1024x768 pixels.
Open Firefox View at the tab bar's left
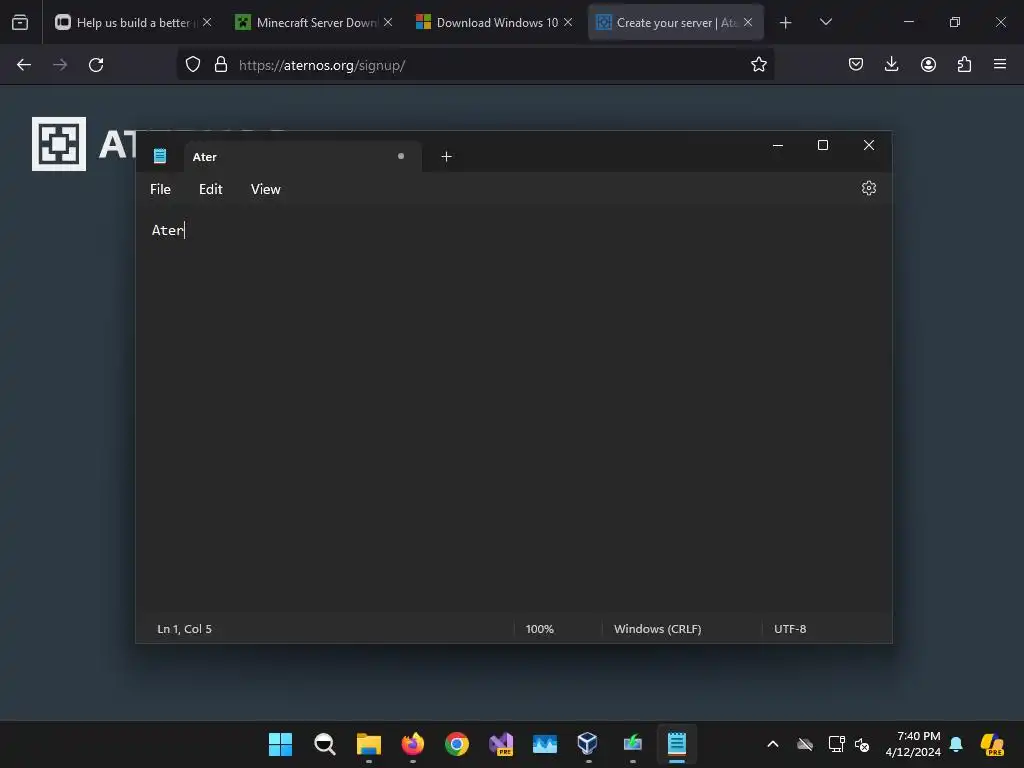click(x=20, y=22)
